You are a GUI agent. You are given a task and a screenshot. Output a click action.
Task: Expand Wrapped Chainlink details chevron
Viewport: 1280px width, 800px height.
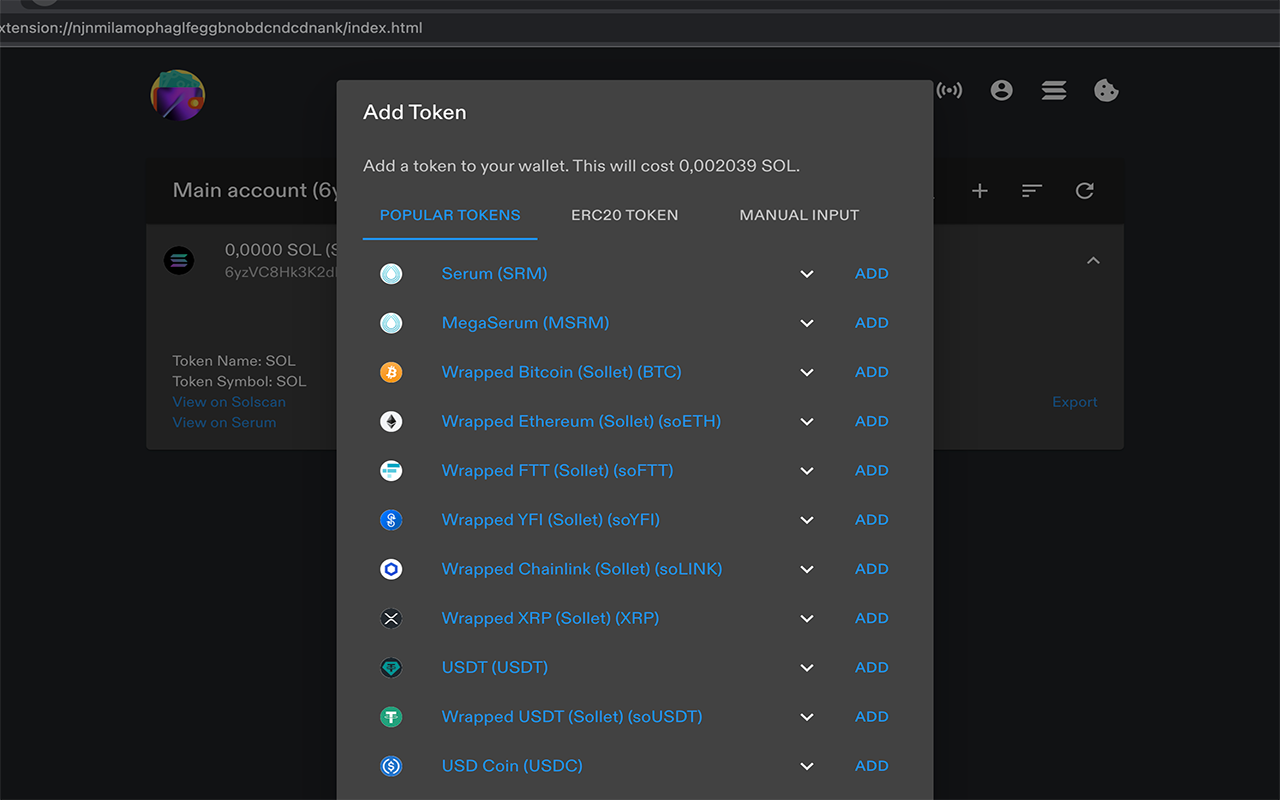[807, 569]
